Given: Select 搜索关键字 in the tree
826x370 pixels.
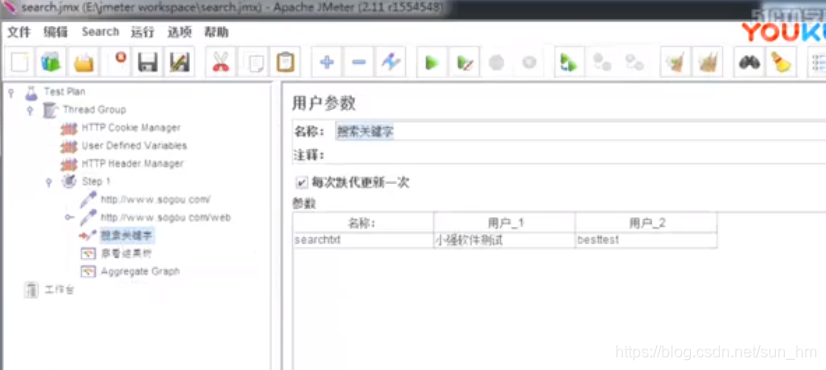Looking at the screenshot, I should 126,235.
